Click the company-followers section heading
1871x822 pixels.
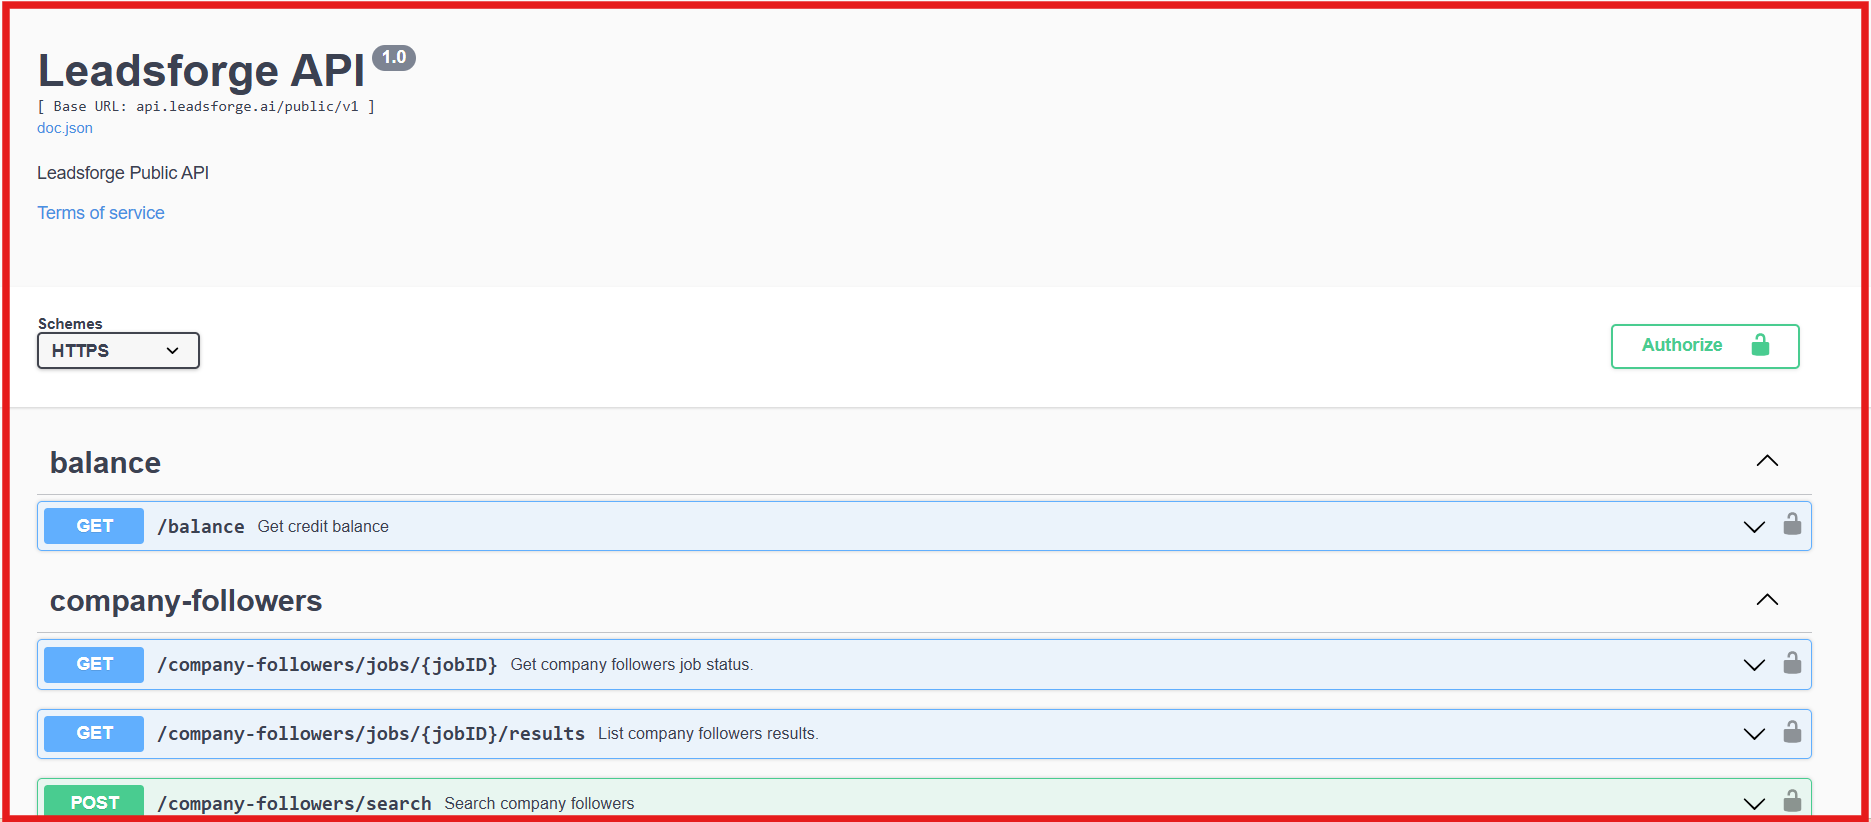[186, 601]
